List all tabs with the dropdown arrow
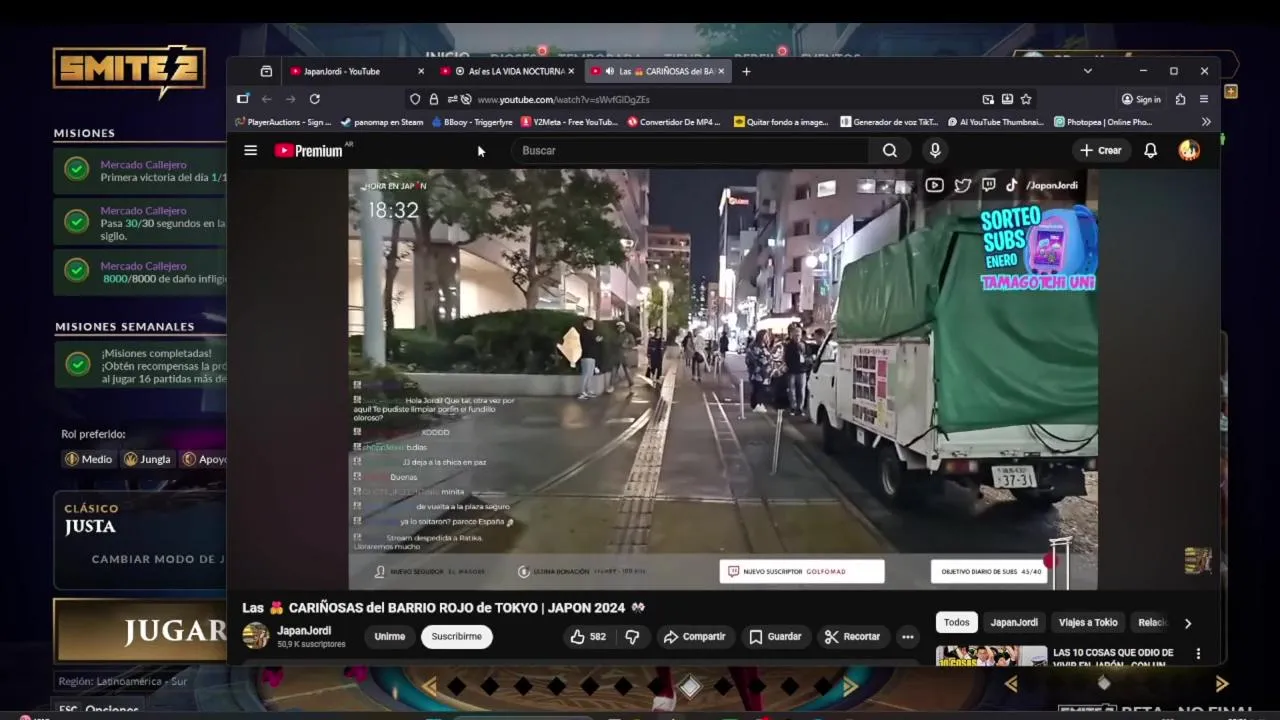The height and width of the screenshot is (720, 1280). pyautogui.click(x=1088, y=71)
